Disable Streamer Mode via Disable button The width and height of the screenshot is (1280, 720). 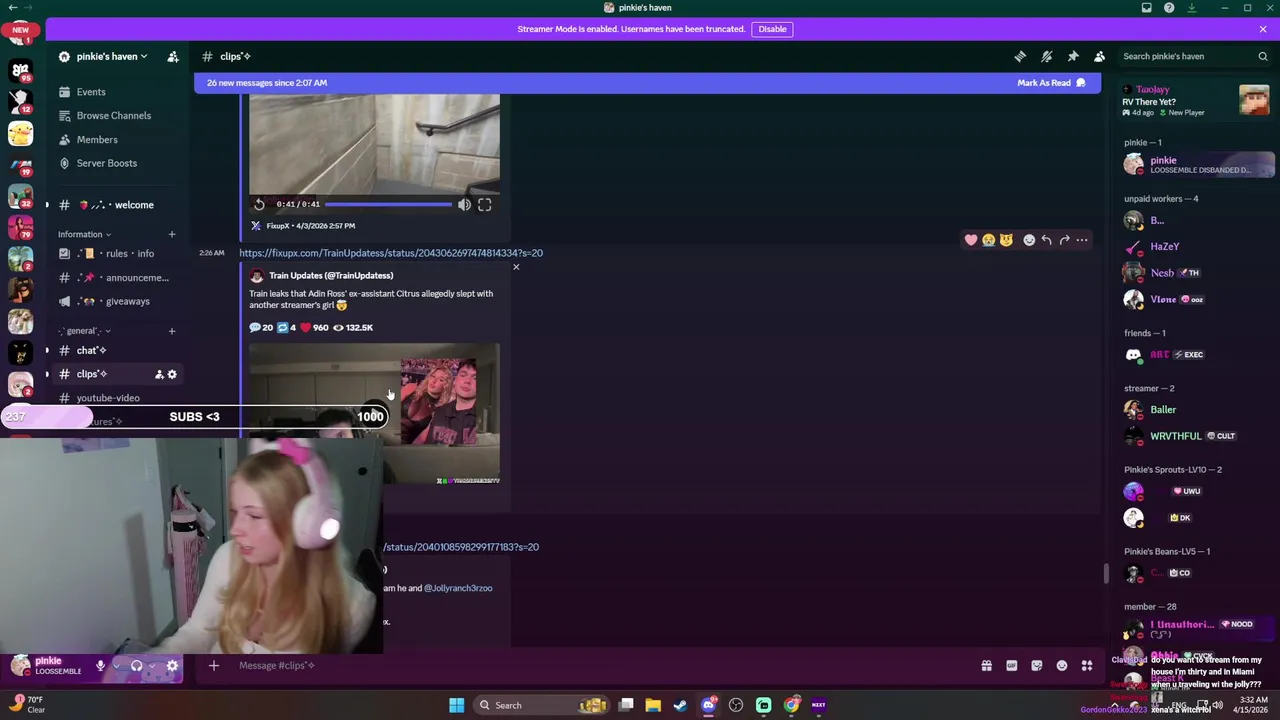[x=772, y=29]
